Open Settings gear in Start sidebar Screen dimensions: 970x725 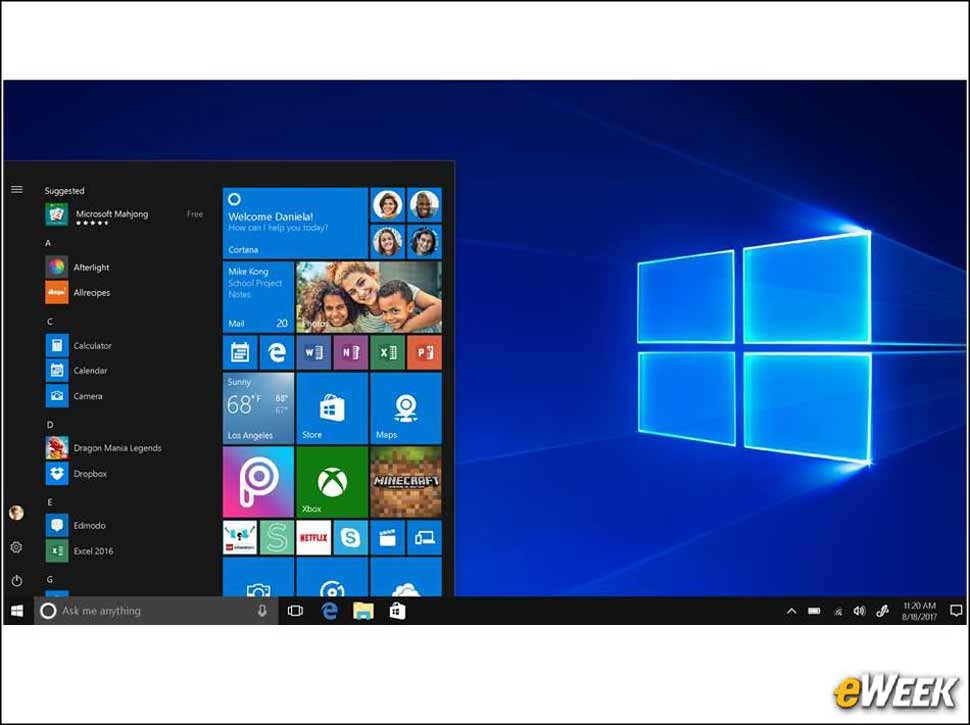17,547
